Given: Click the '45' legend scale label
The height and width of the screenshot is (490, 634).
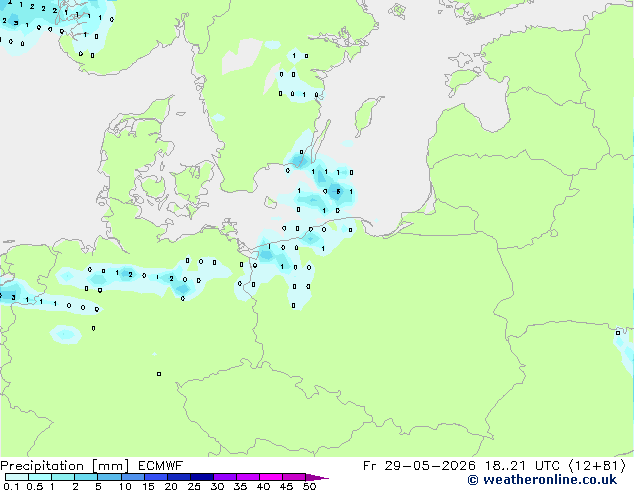Looking at the screenshot, I should [286, 486].
